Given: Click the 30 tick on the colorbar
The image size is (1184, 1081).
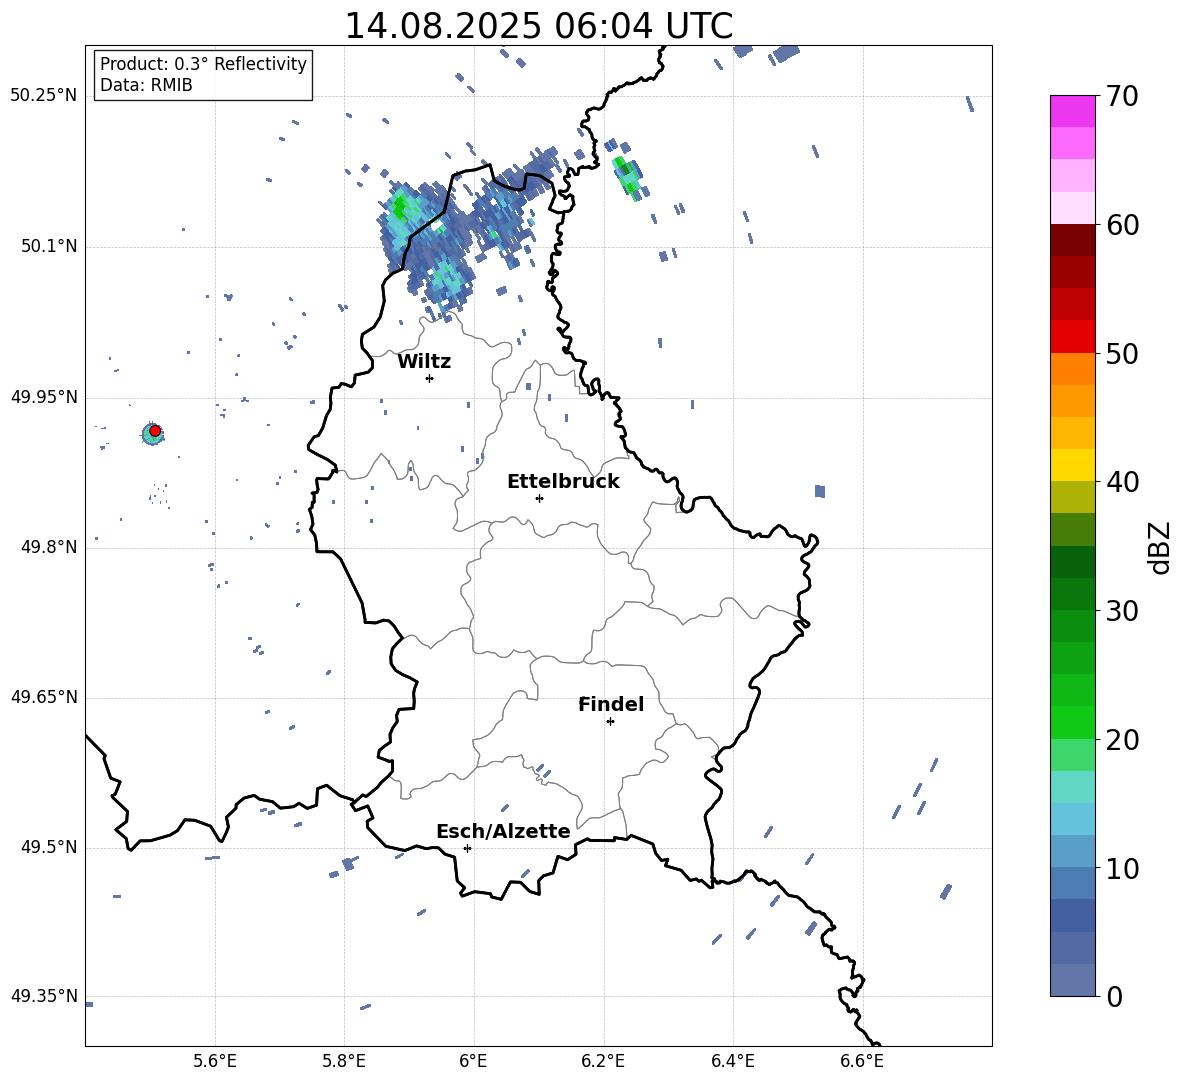Looking at the screenshot, I should 1122,611.
